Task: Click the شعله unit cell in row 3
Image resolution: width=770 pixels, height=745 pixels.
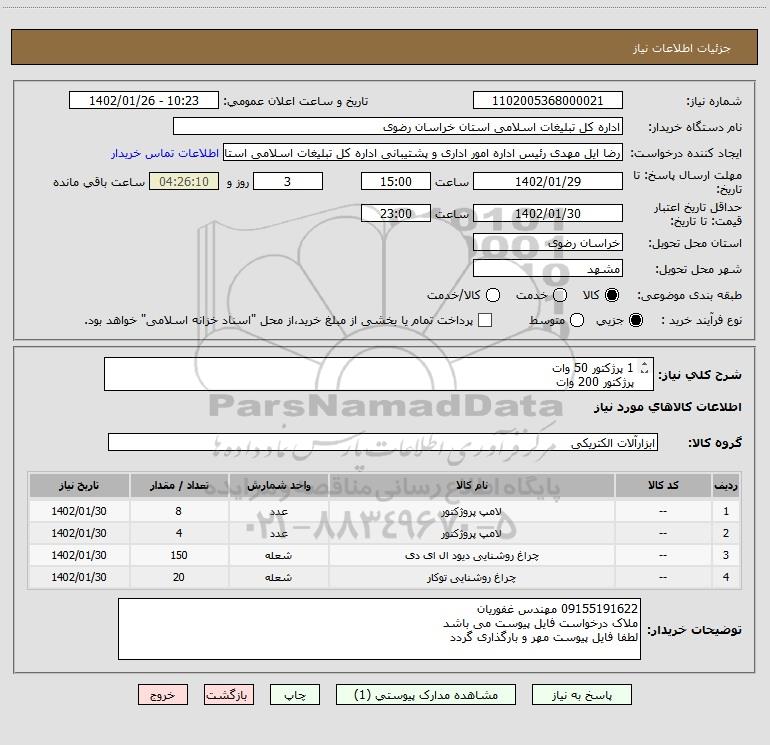Action: click(278, 555)
